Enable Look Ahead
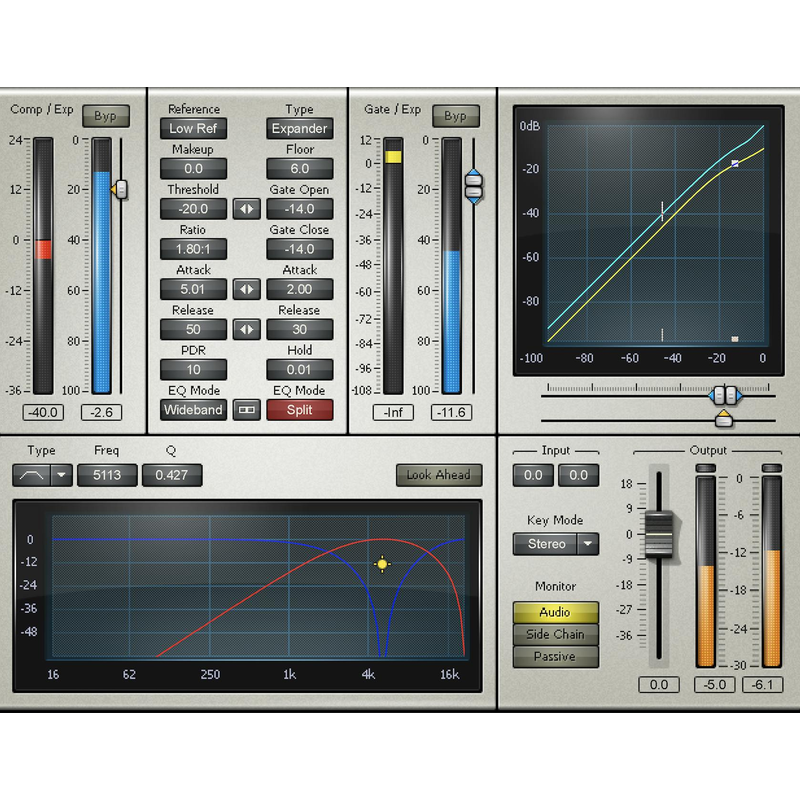 point(438,475)
